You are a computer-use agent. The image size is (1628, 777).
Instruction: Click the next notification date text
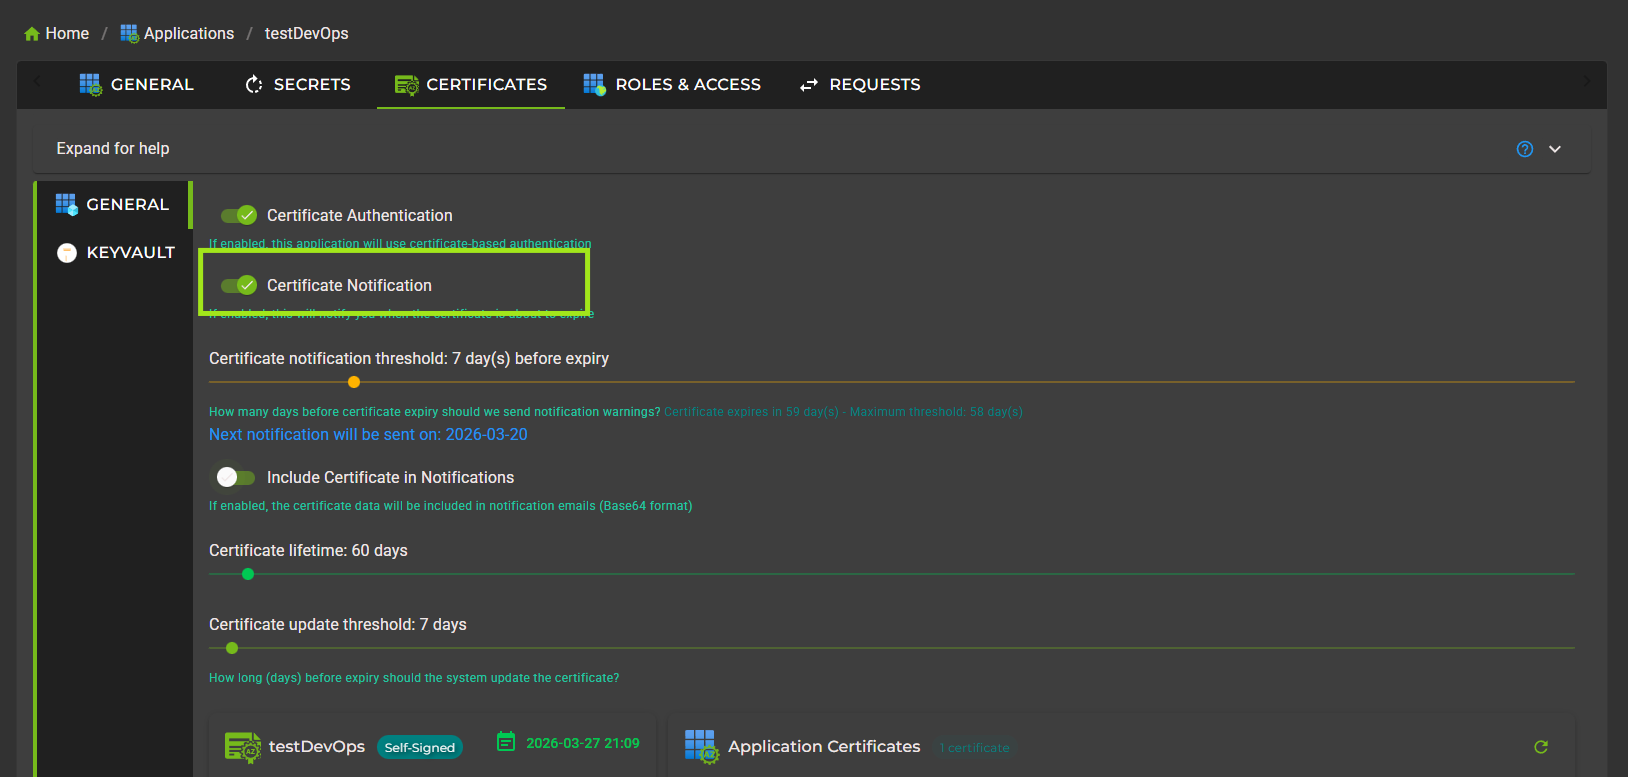tap(368, 434)
